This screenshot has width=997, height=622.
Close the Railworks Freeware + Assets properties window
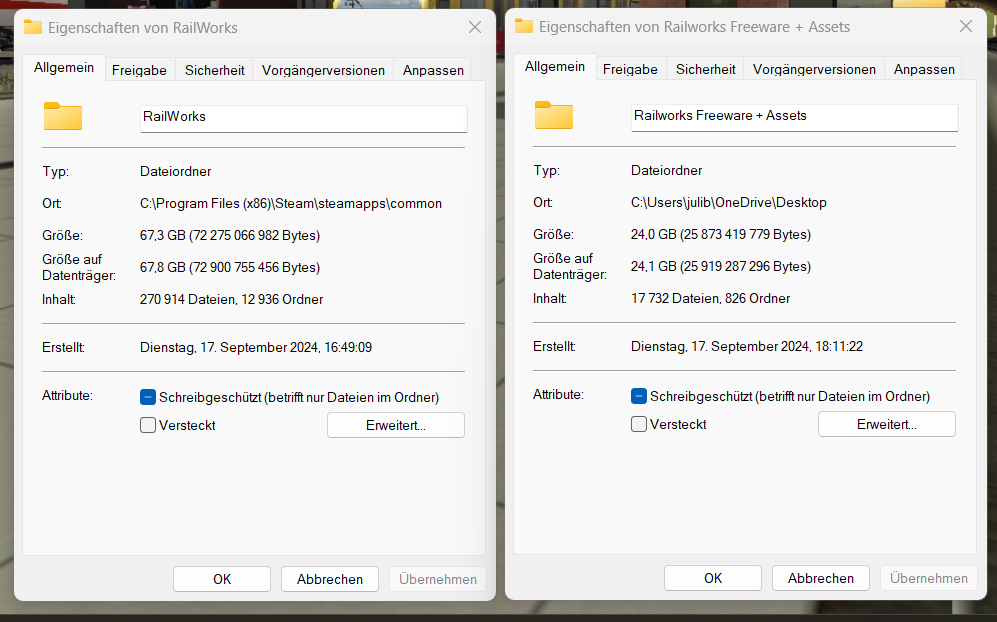coord(966,26)
